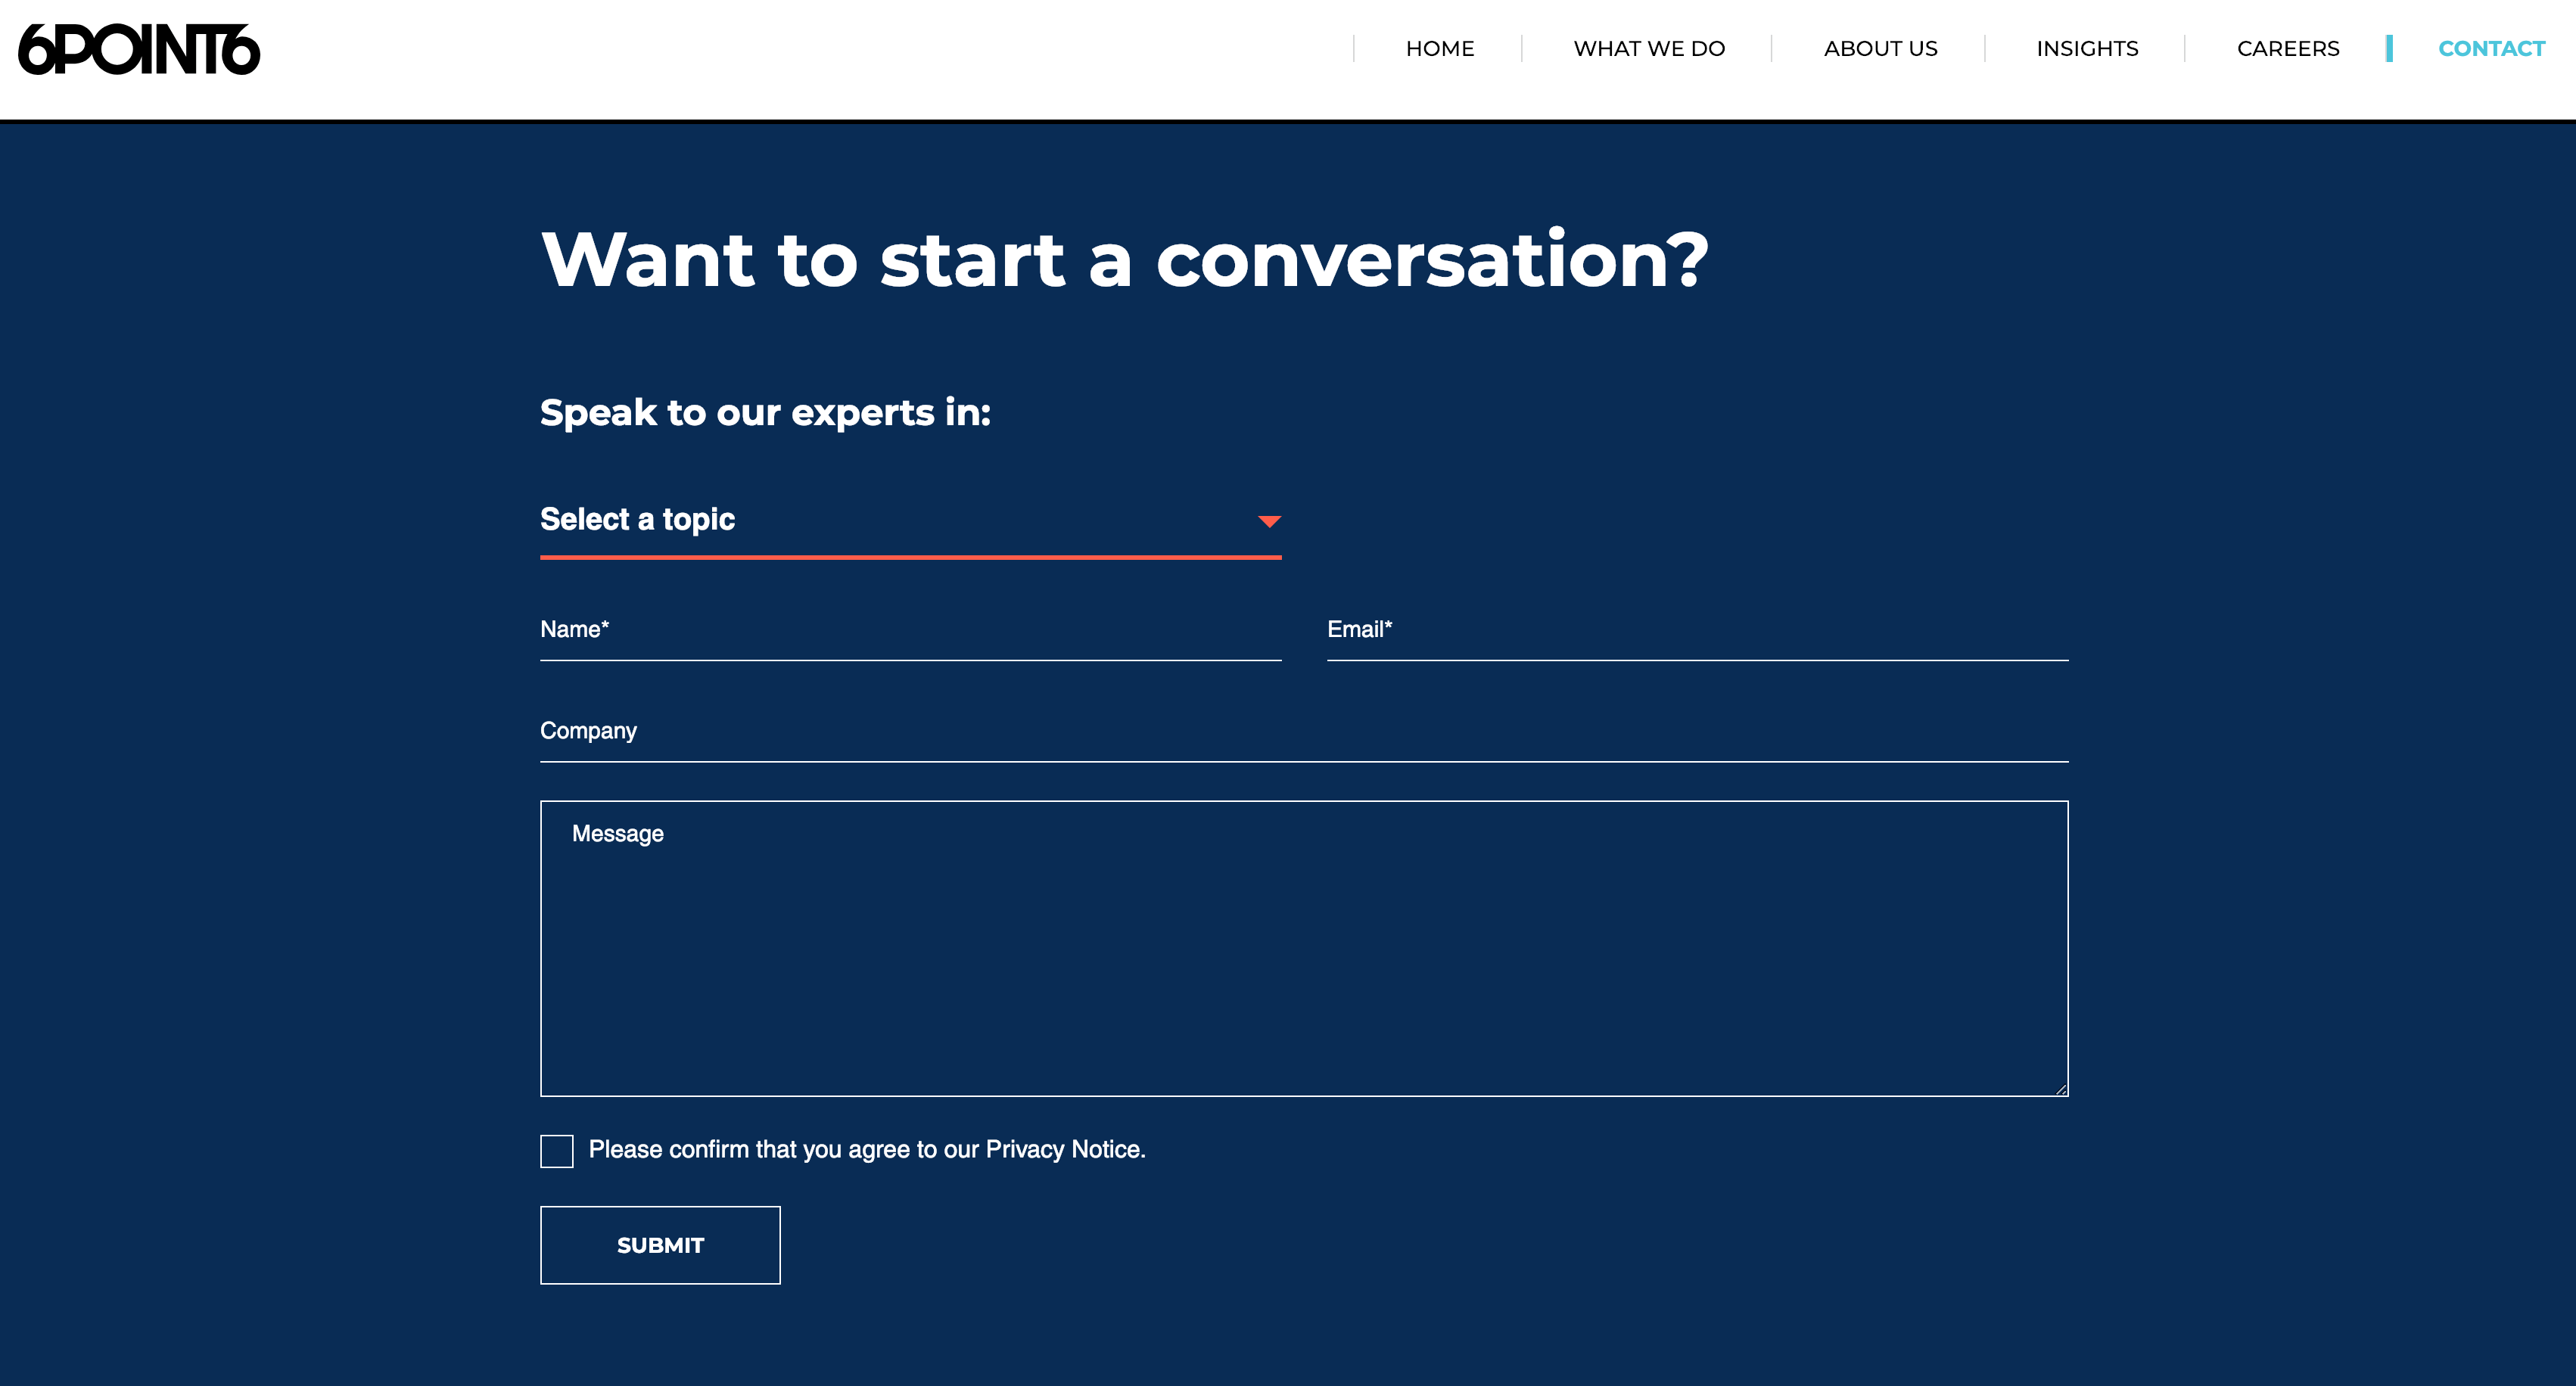Select the Contact nav link
Image resolution: width=2576 pixels, height=1386 pixels.
2490,48
